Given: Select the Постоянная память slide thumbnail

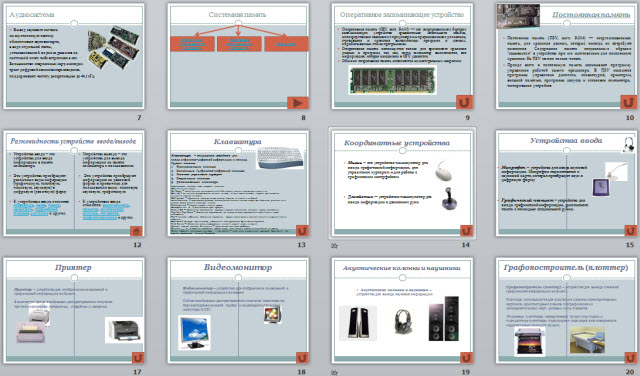Looking at the screenshot, I should pyautogui.click(x=567, y=56).
